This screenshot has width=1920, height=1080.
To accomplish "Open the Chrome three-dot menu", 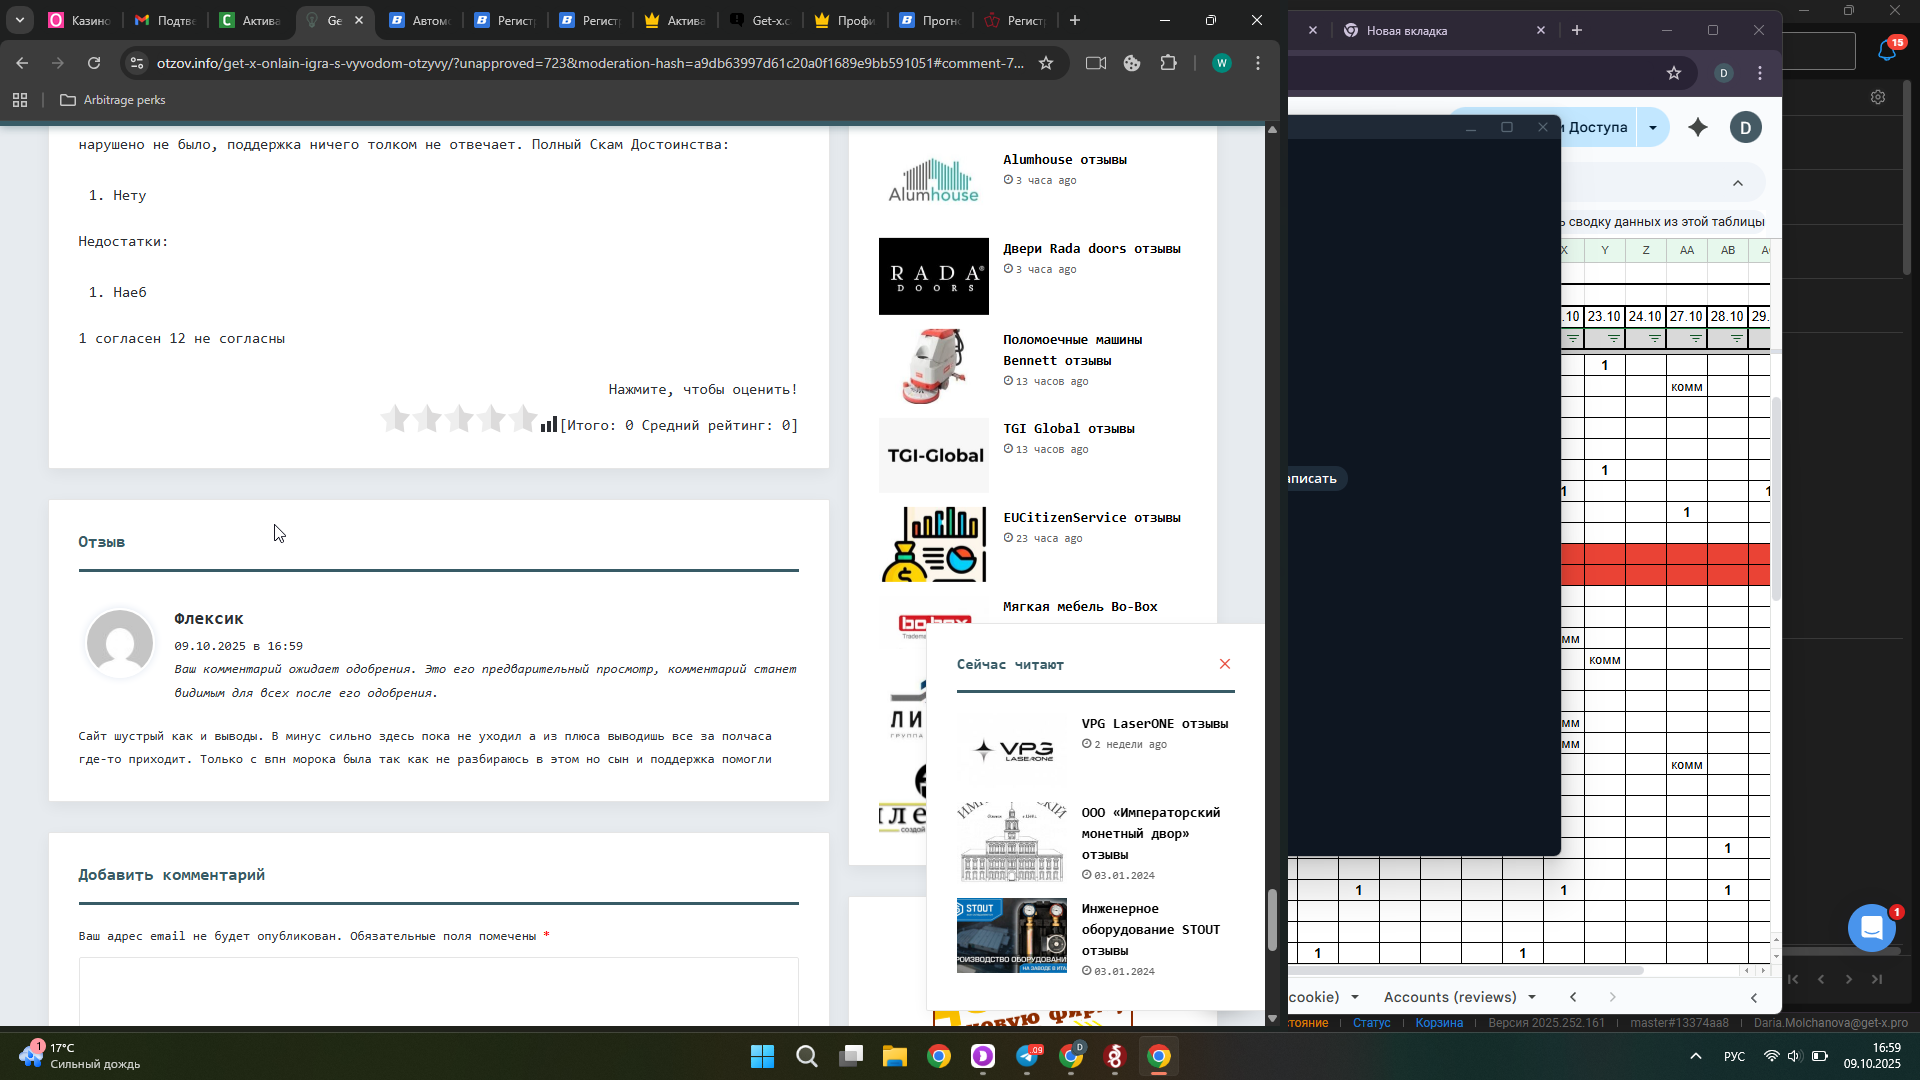I will click(1258, 63).
